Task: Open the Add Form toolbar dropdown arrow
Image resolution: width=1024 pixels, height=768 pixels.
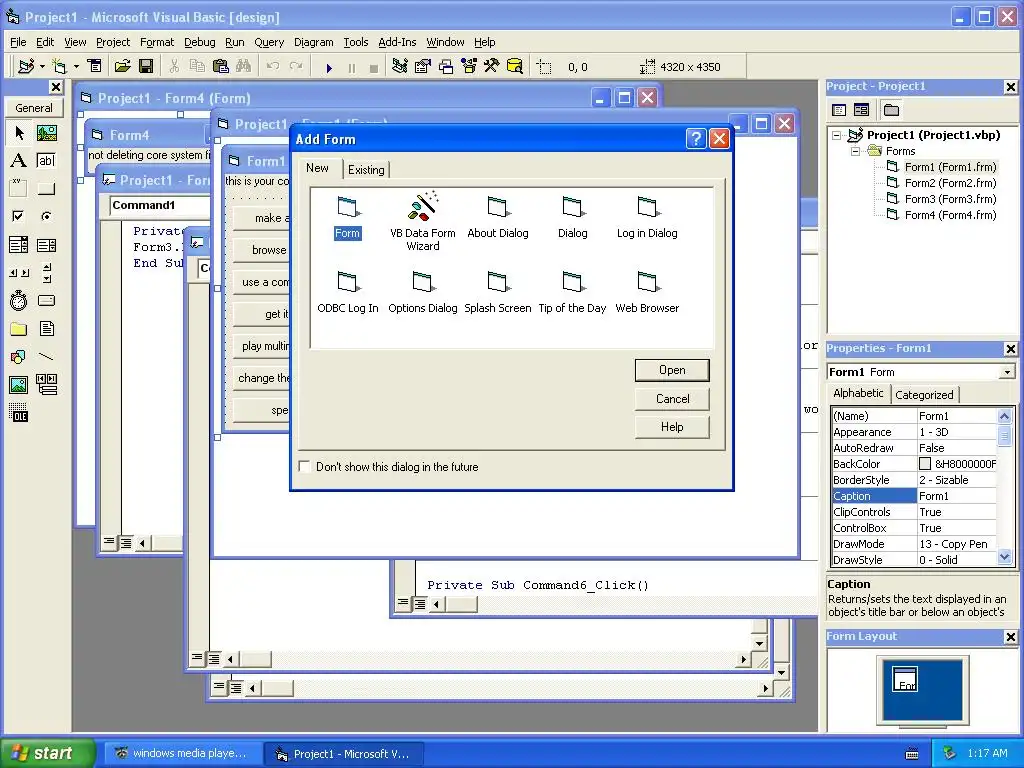Action: (76, 67)
